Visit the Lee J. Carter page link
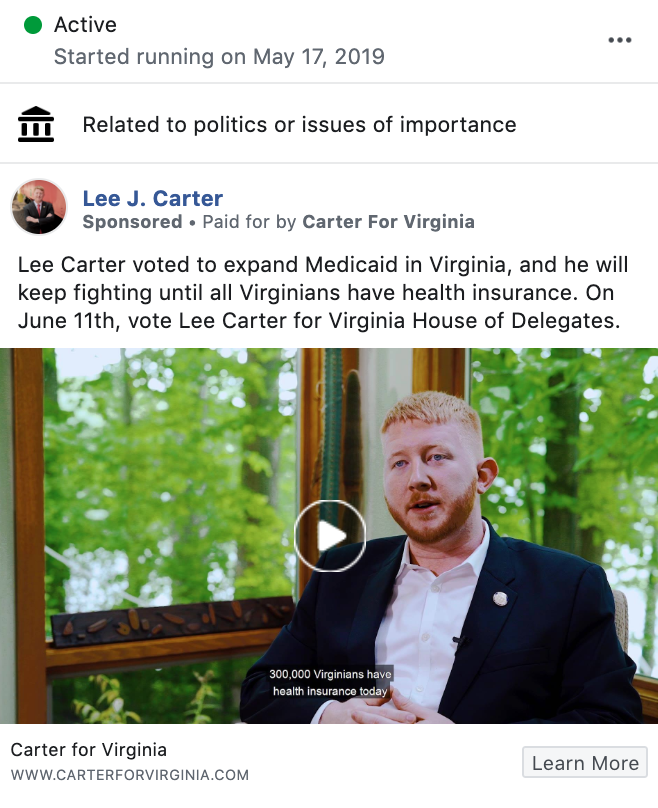 click(x=153, y=198)
